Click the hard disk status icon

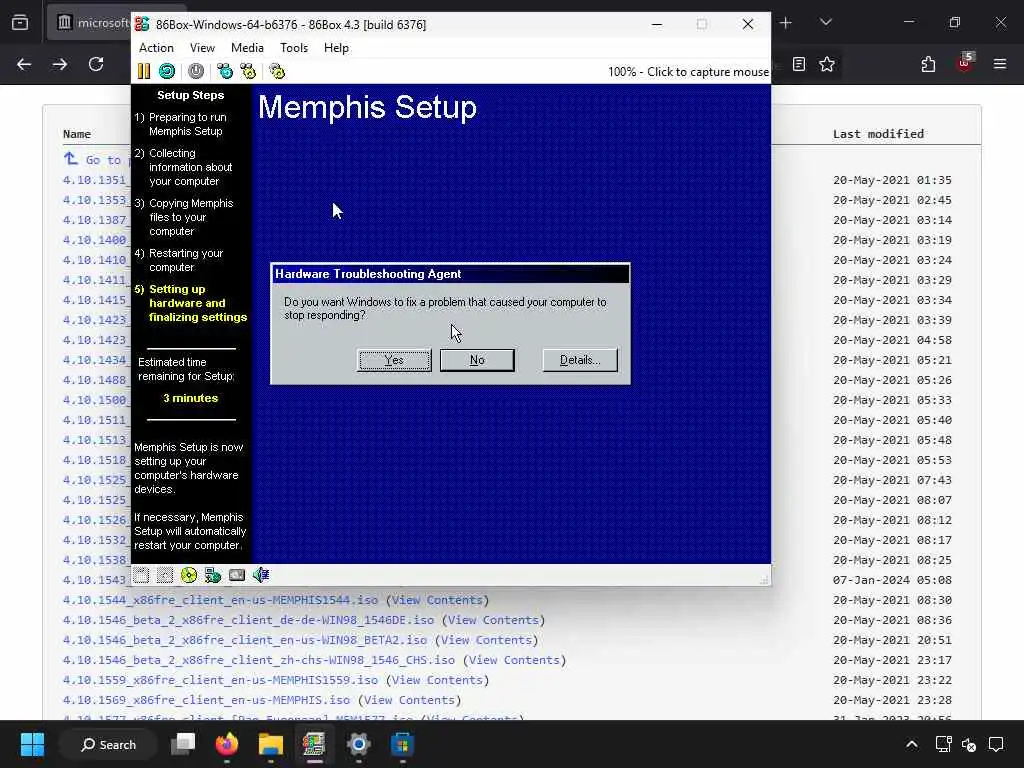(x=236, y=575)
